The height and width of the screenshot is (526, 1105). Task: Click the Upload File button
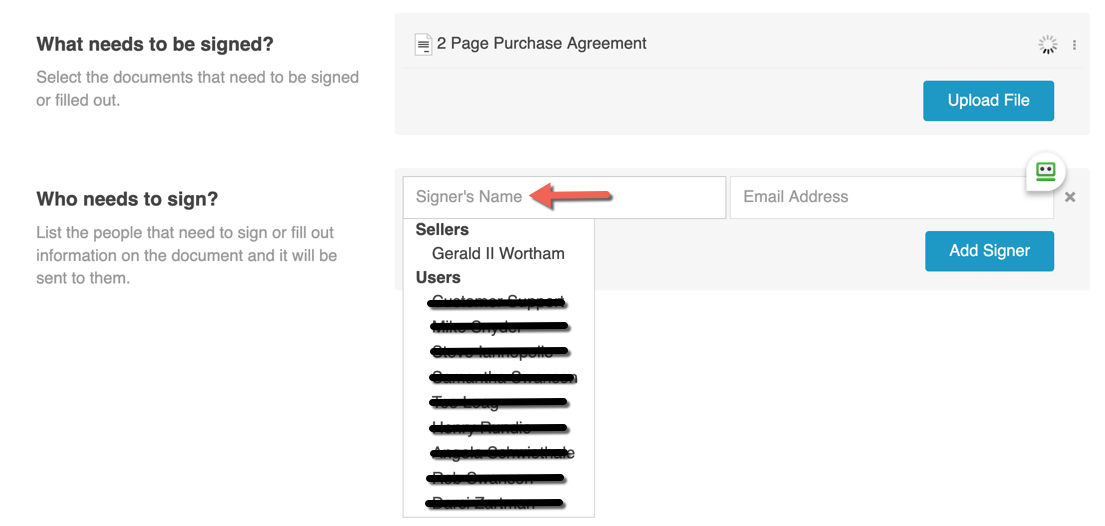pyautogui.click(x=988, y=101)
